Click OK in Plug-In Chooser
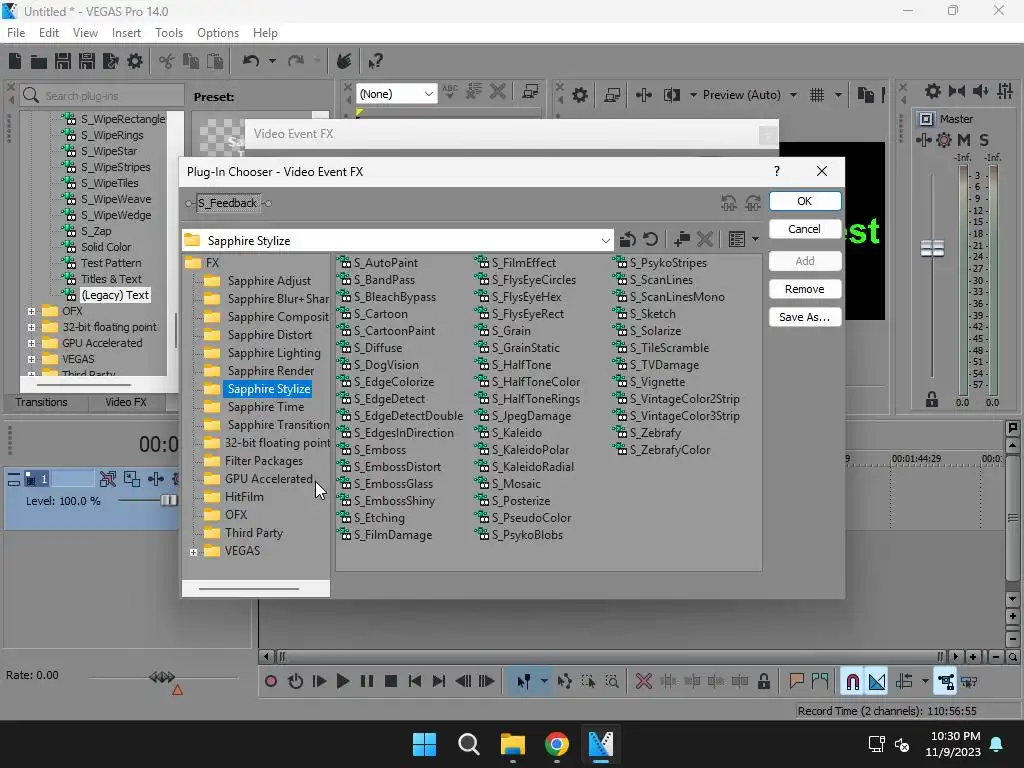Image resolution: width=1024 pixels, height=768 pixels. [x=805, y=201]
